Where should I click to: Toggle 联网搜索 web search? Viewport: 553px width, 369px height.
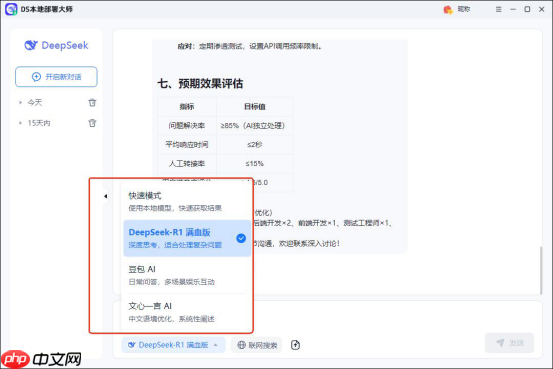(257, 345)
